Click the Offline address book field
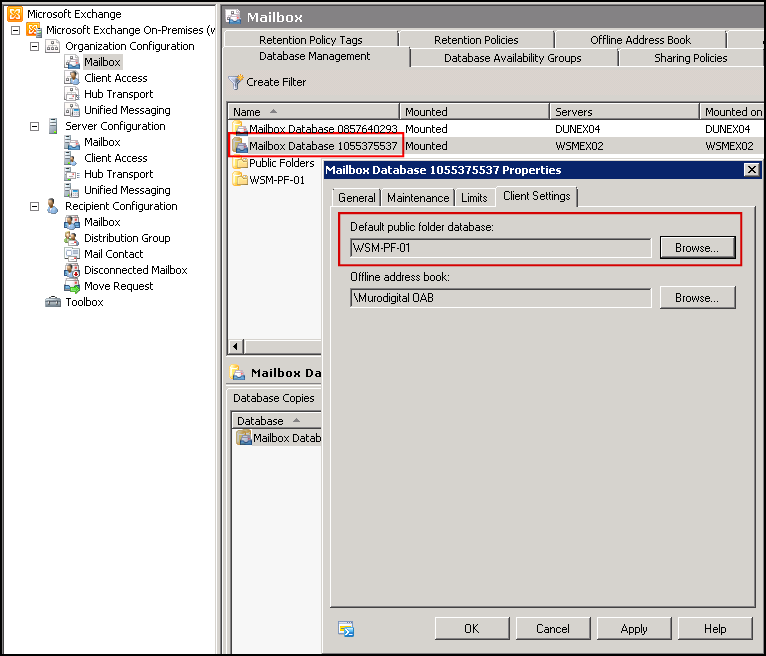 click(501, 297)
